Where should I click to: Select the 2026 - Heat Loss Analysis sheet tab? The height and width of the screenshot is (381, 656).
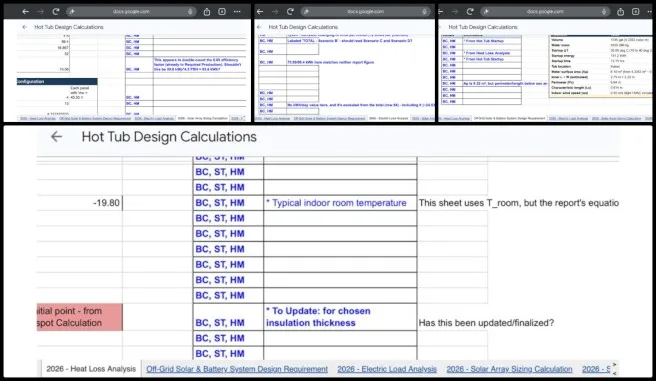click(91, 369)
